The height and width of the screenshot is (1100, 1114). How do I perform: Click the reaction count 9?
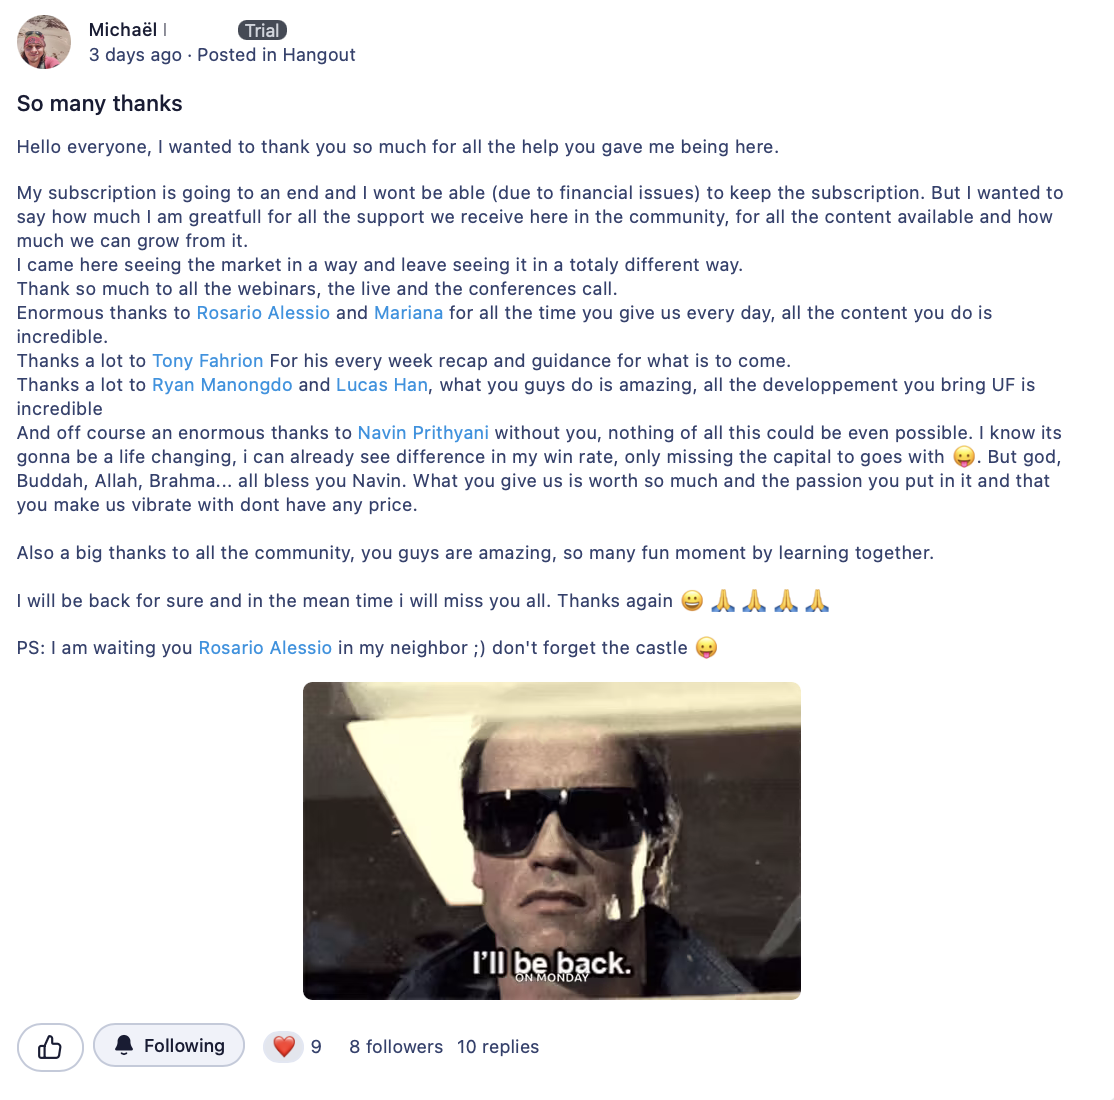(x=316, y=1047)
